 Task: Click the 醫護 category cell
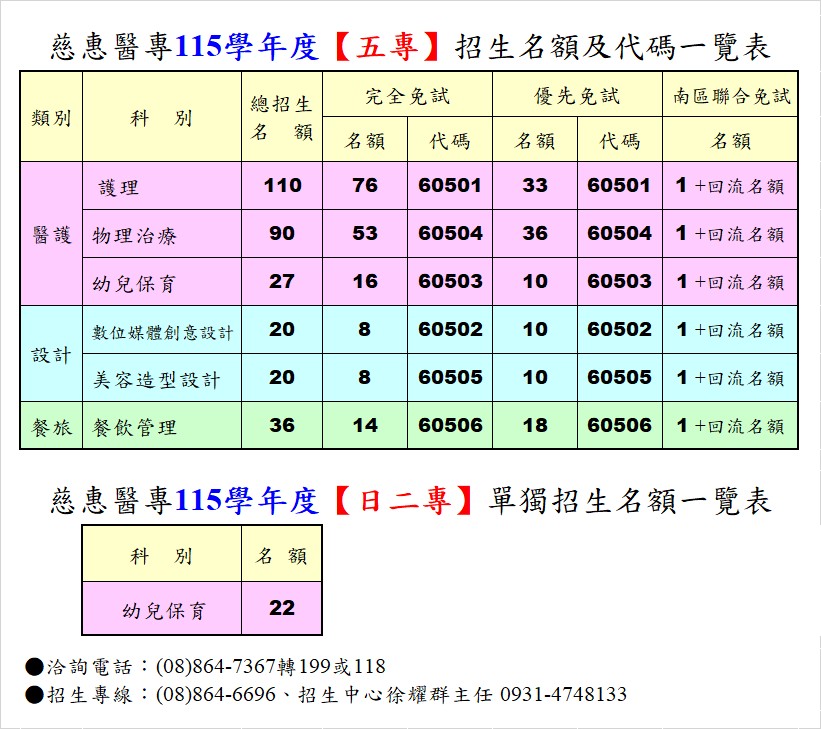pyautogui.click(x=51, y=234)
